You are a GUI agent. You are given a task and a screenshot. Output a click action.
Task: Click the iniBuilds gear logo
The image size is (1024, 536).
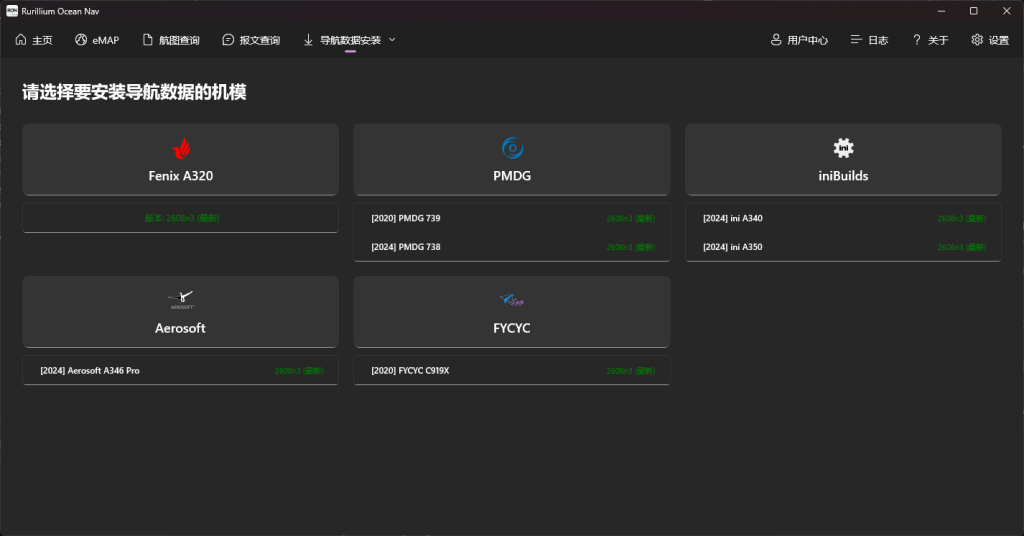pos(843,148)
